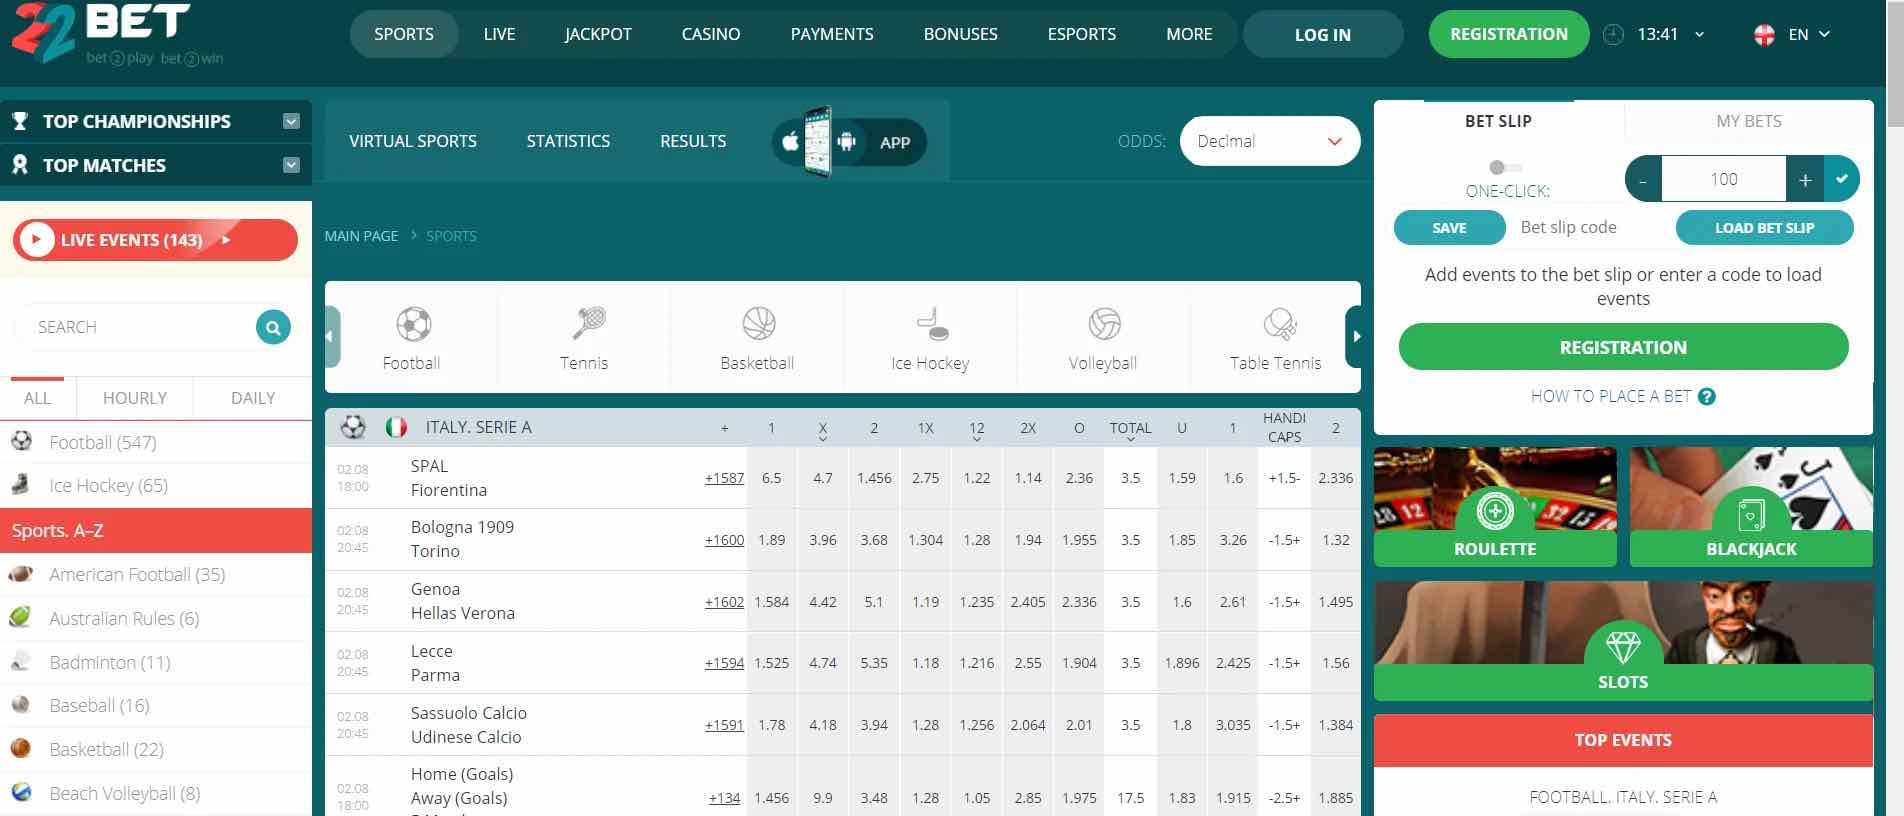The height and width of the screenshot is (816, 1904).
Task: Toggle the One-Click betting switch
Action: 1503,168
